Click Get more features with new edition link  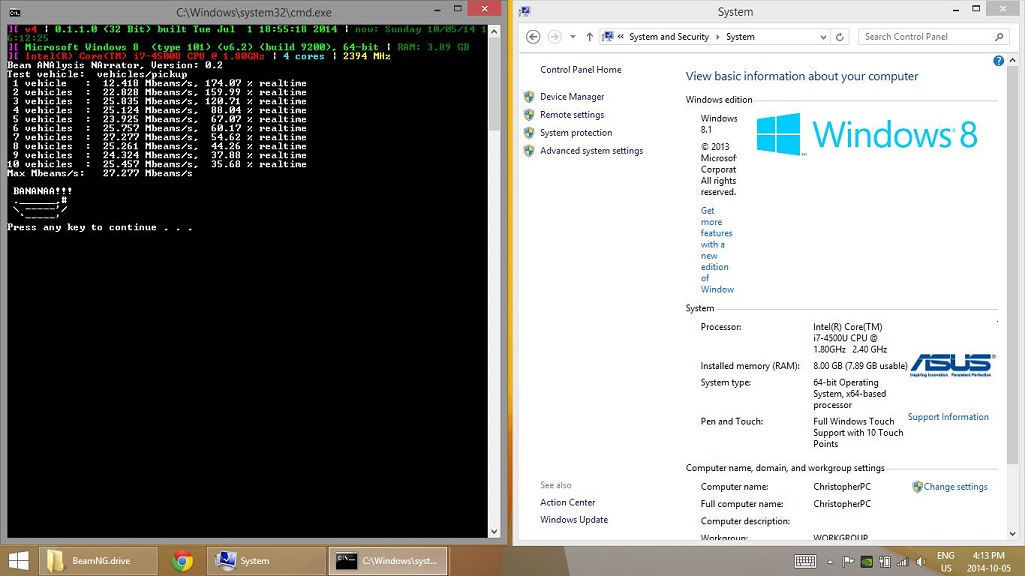click(717, 250)
